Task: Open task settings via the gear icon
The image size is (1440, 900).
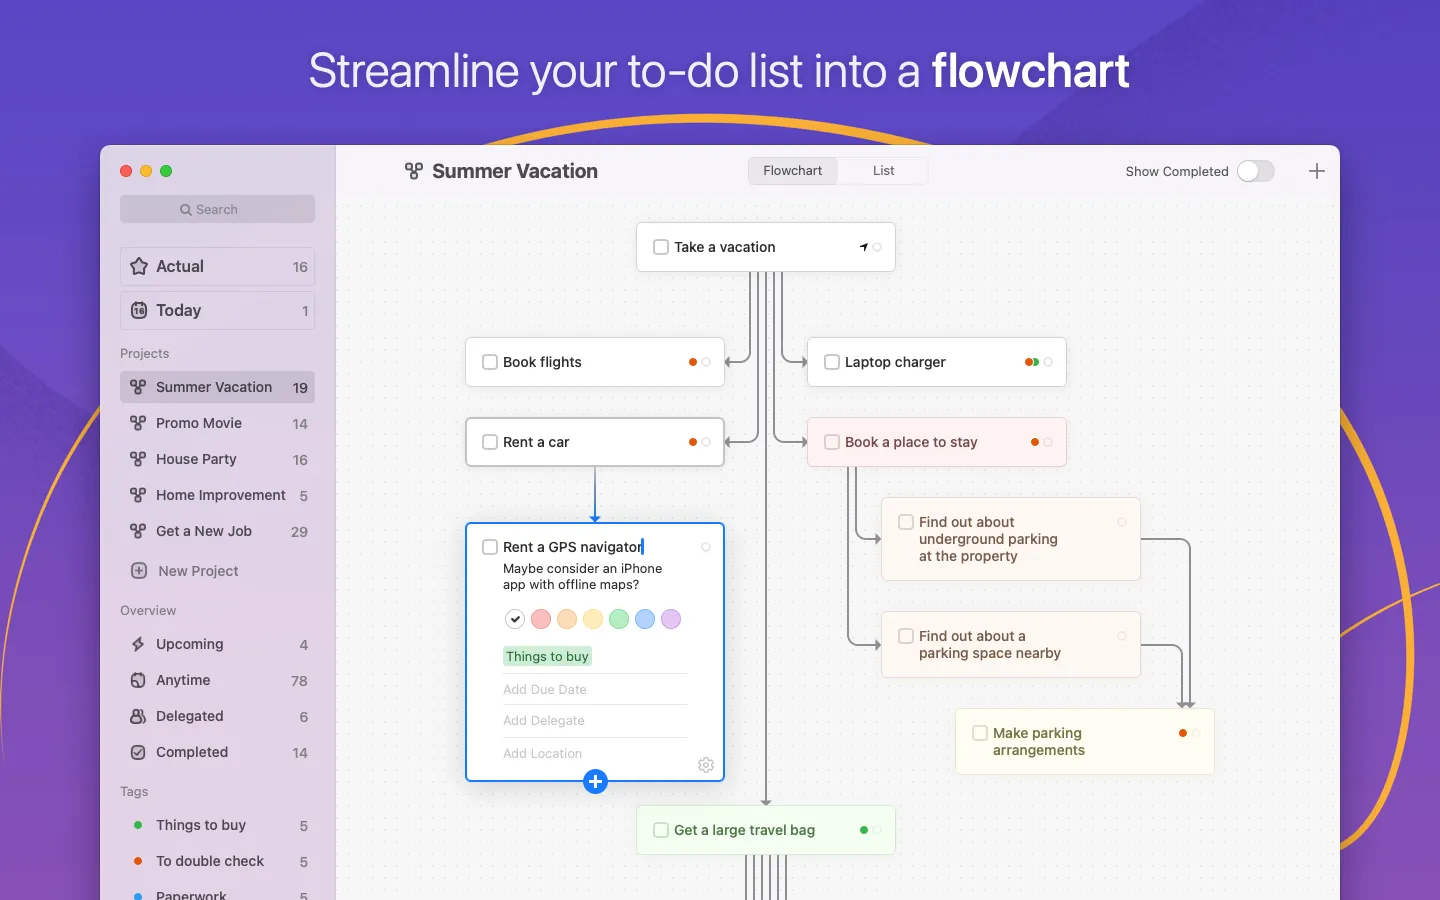Action: click(x=706, y=765)
